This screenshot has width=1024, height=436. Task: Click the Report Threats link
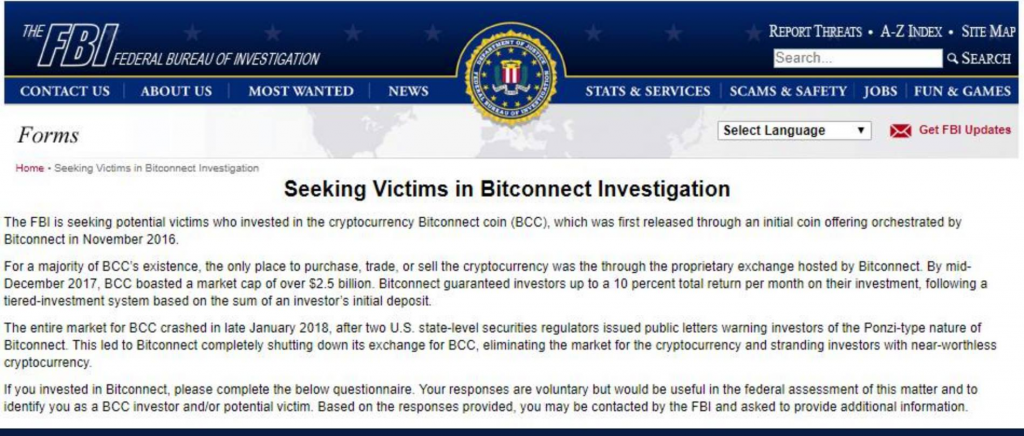point(815,31)
